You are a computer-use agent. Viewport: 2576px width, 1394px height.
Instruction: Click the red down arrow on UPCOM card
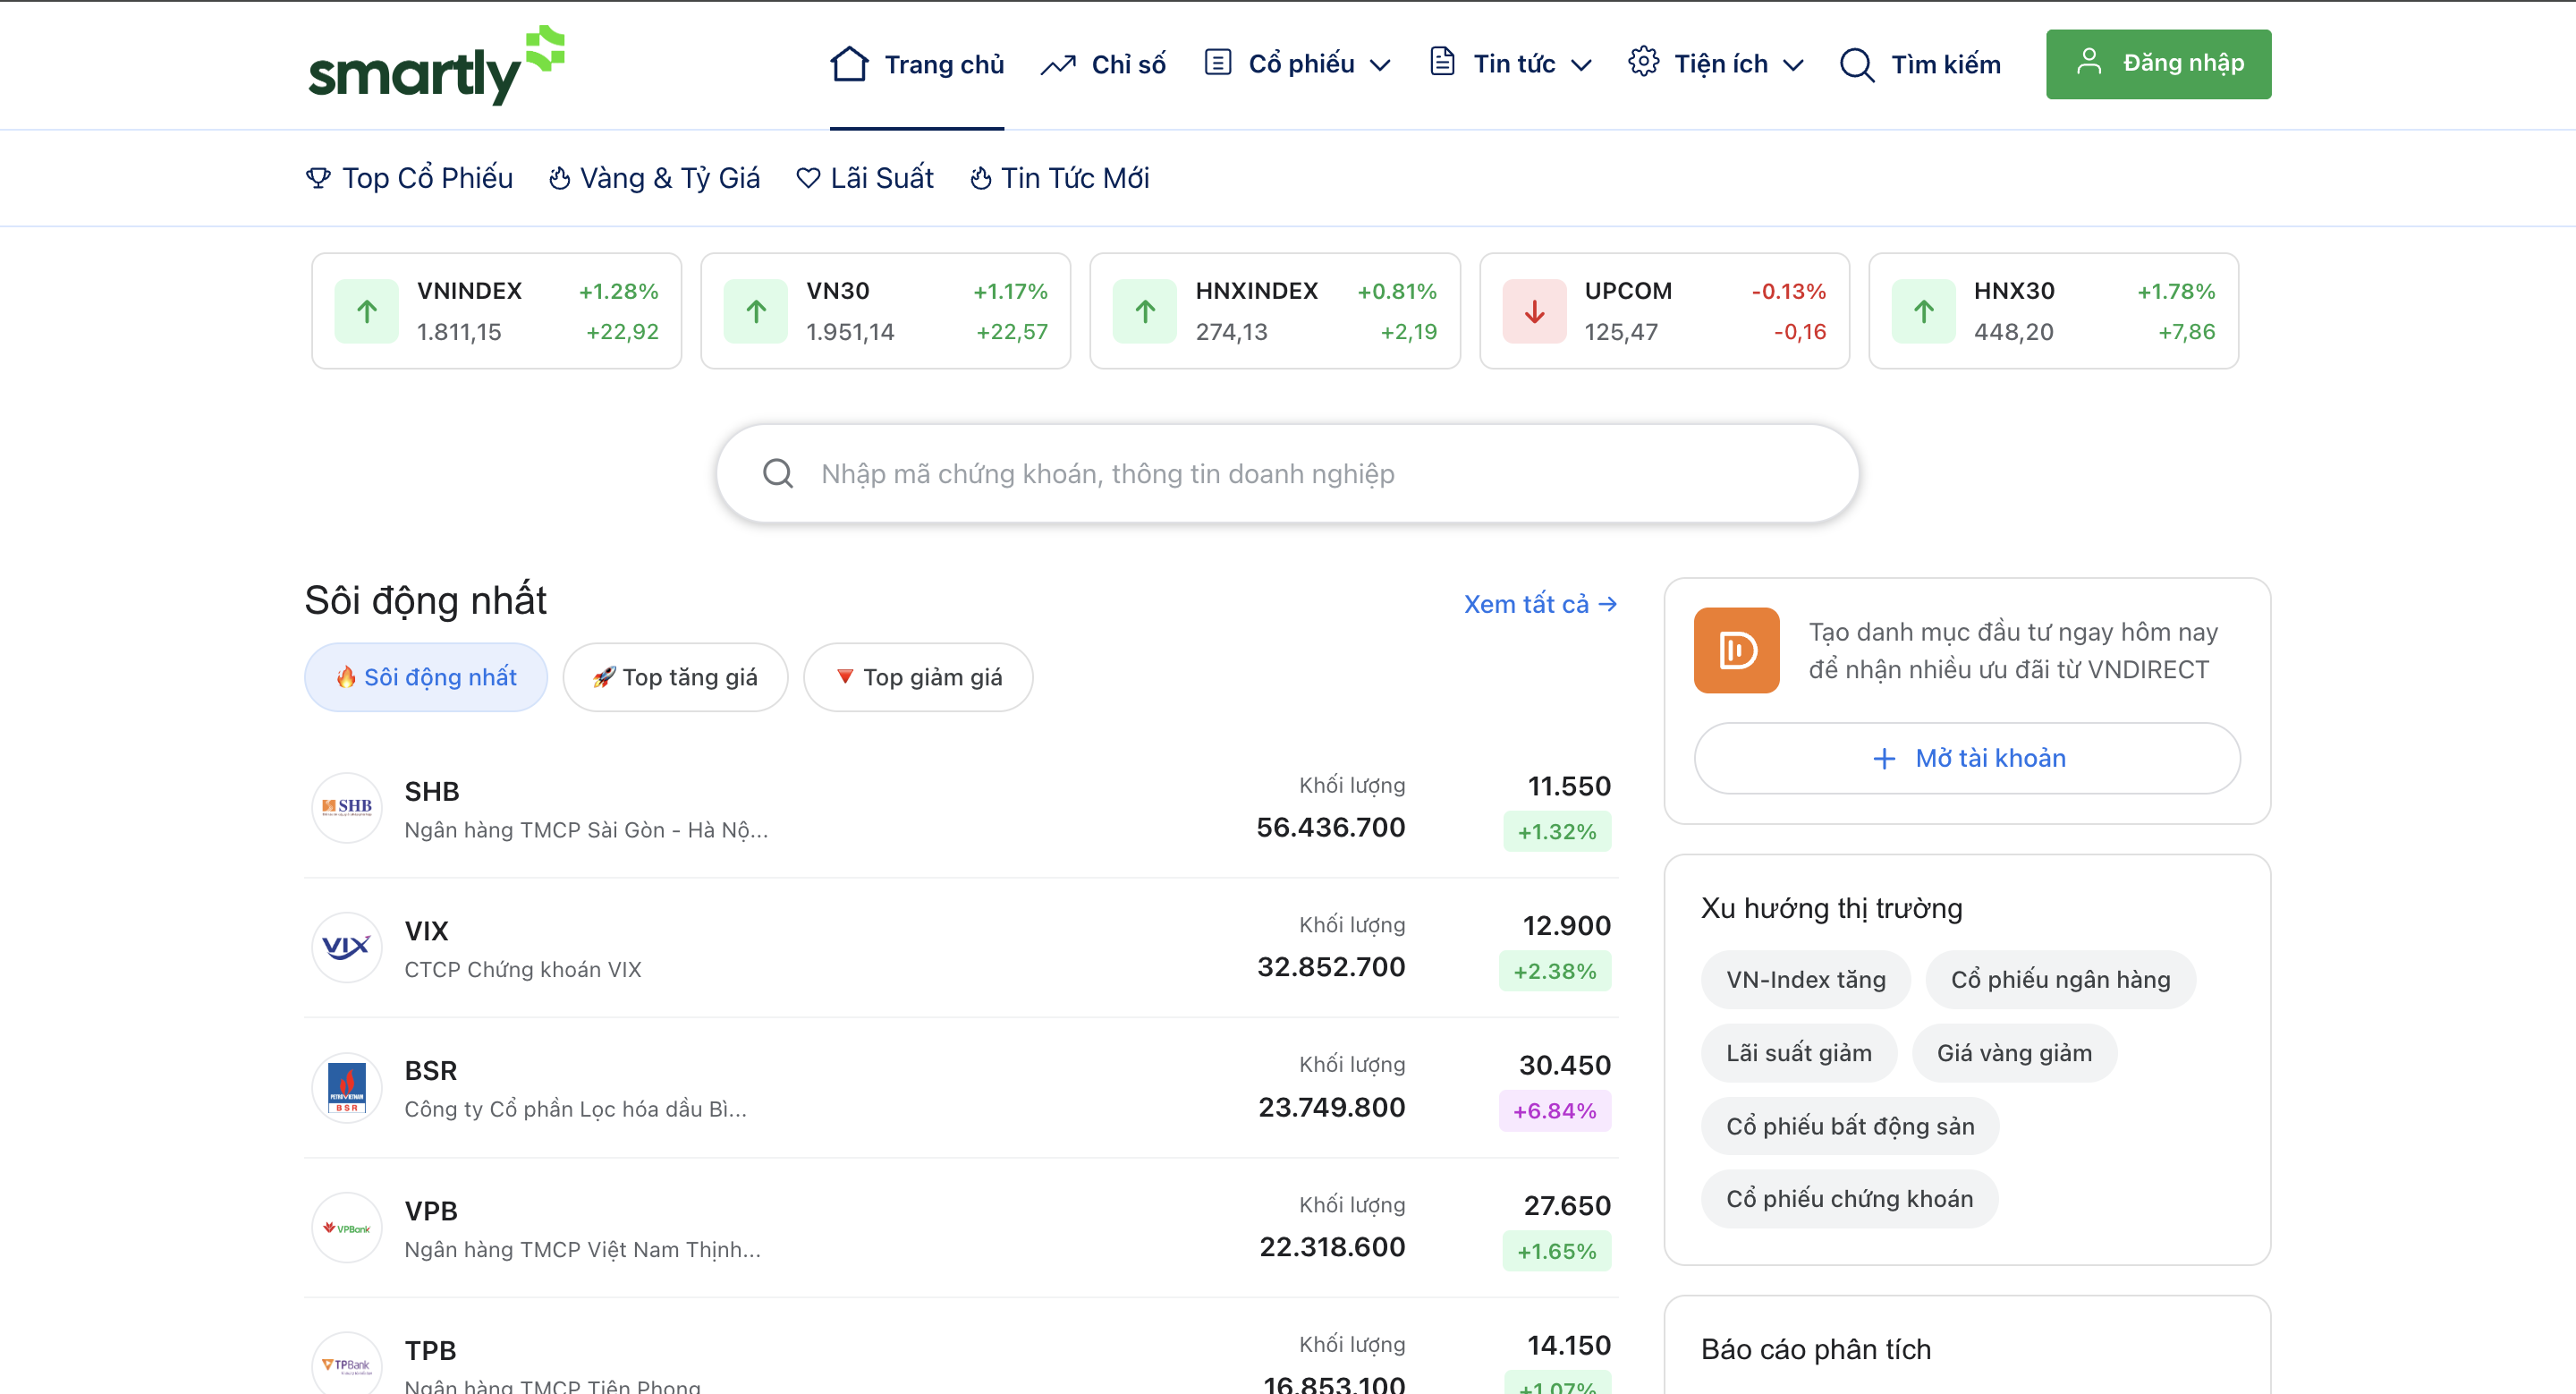click(1535, 312)
